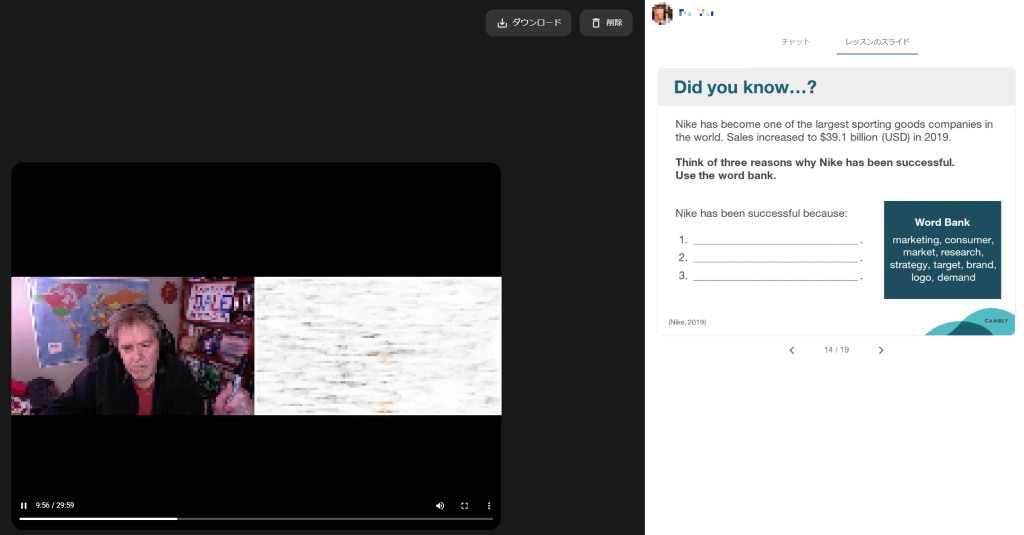Click the "Did you know…?" slide heading
The image size is (1024, 535).
coord(745,88)
